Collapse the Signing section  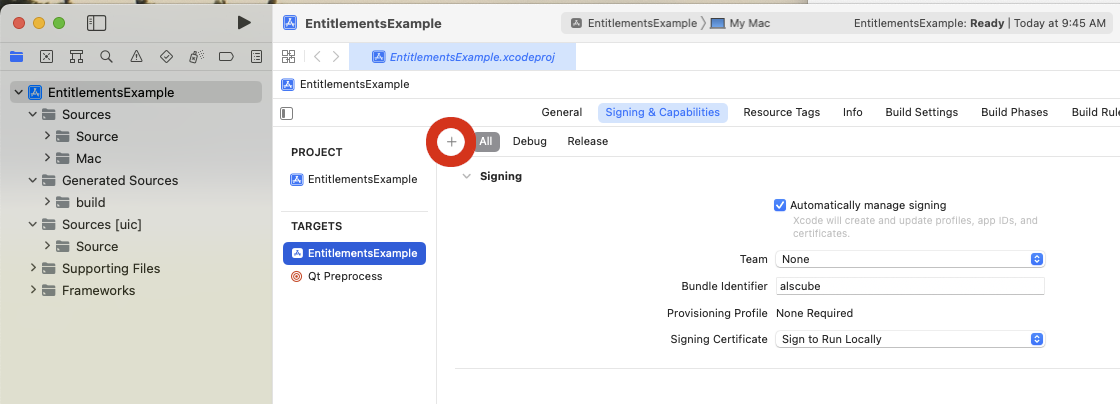(x=466, y=176)
